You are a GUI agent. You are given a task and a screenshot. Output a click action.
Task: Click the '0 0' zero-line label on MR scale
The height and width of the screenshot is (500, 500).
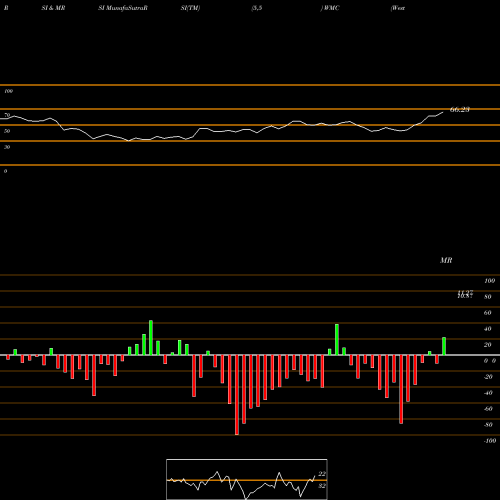tap(490, 361)
